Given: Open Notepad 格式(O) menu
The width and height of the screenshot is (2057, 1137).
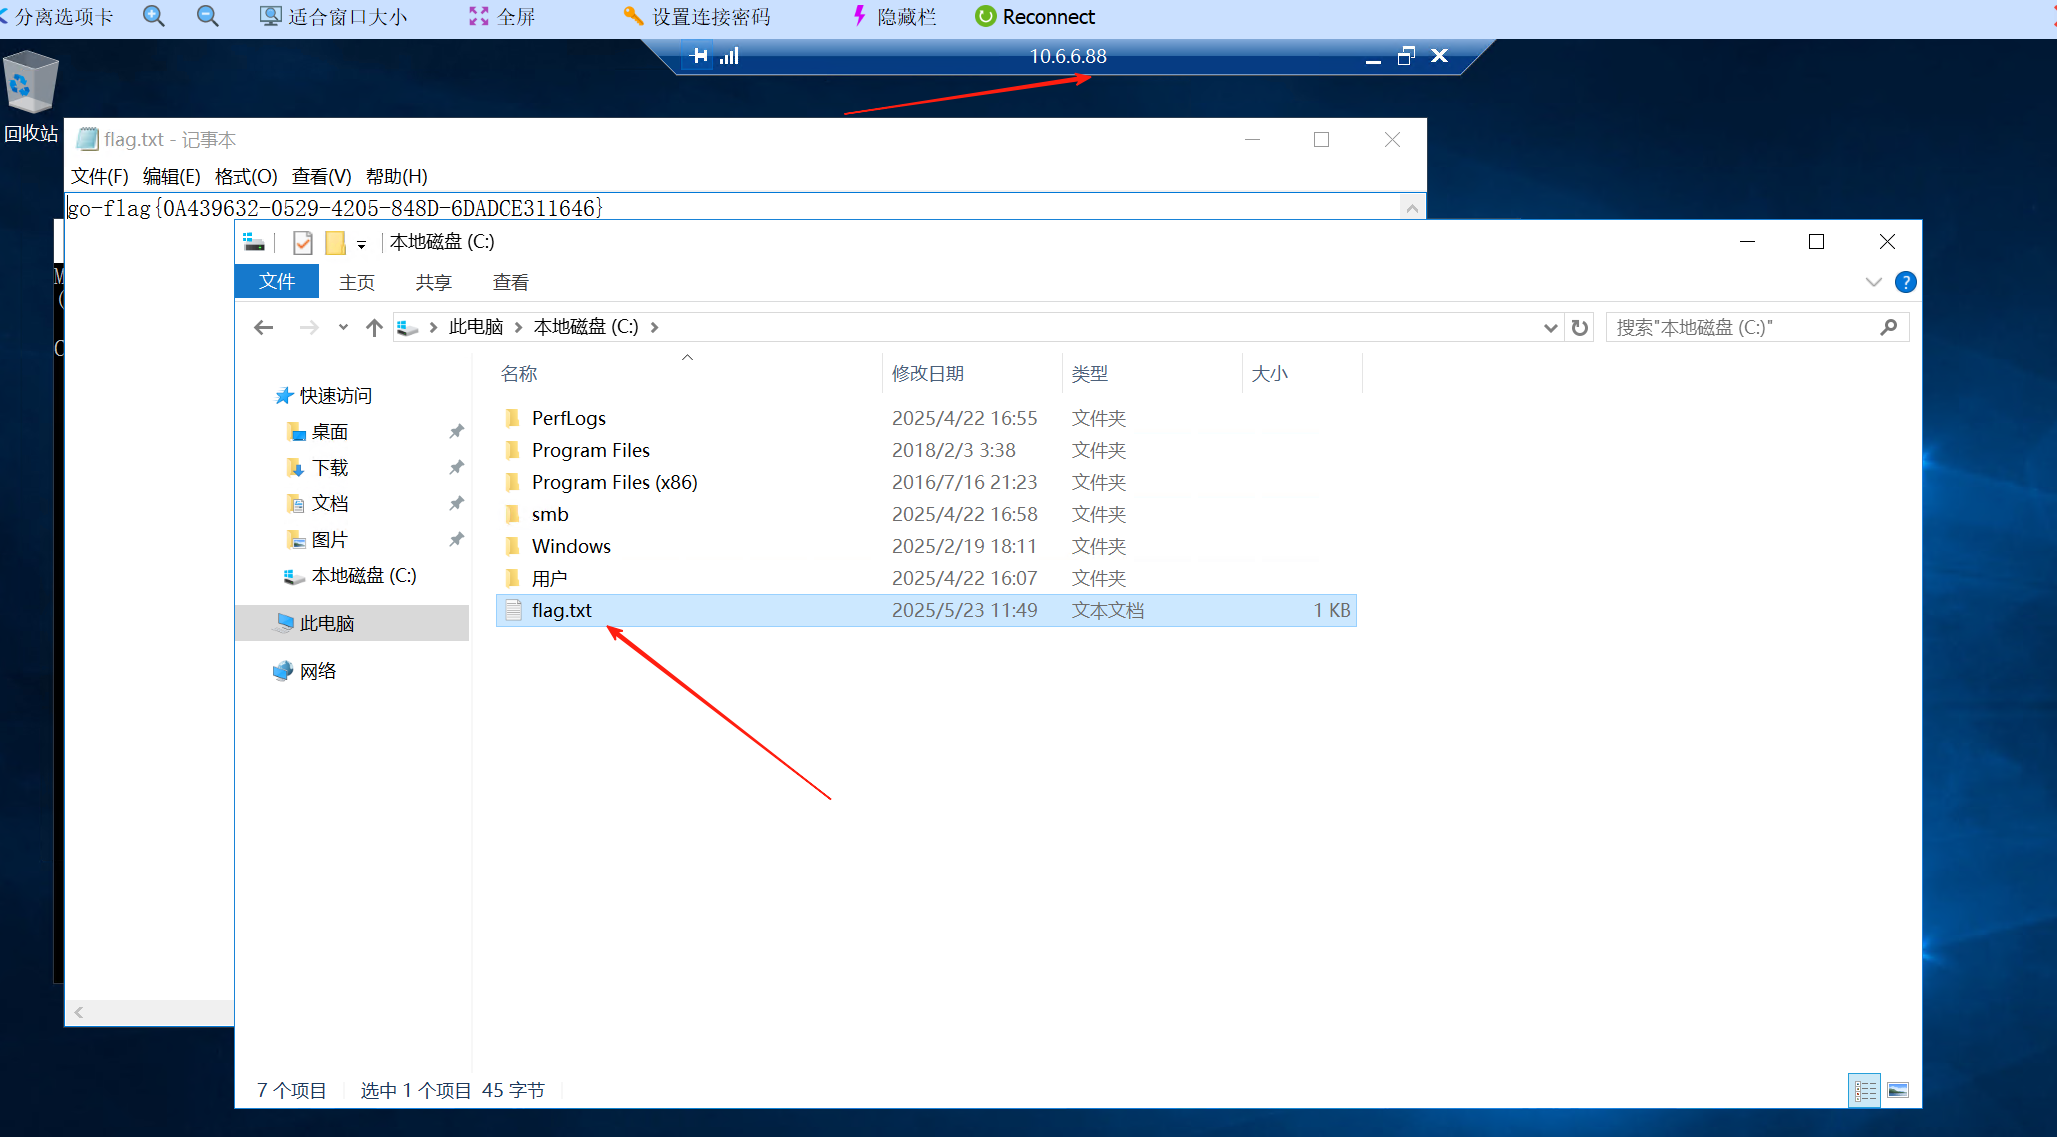Looking at the screenshot, I should (246, 176).
